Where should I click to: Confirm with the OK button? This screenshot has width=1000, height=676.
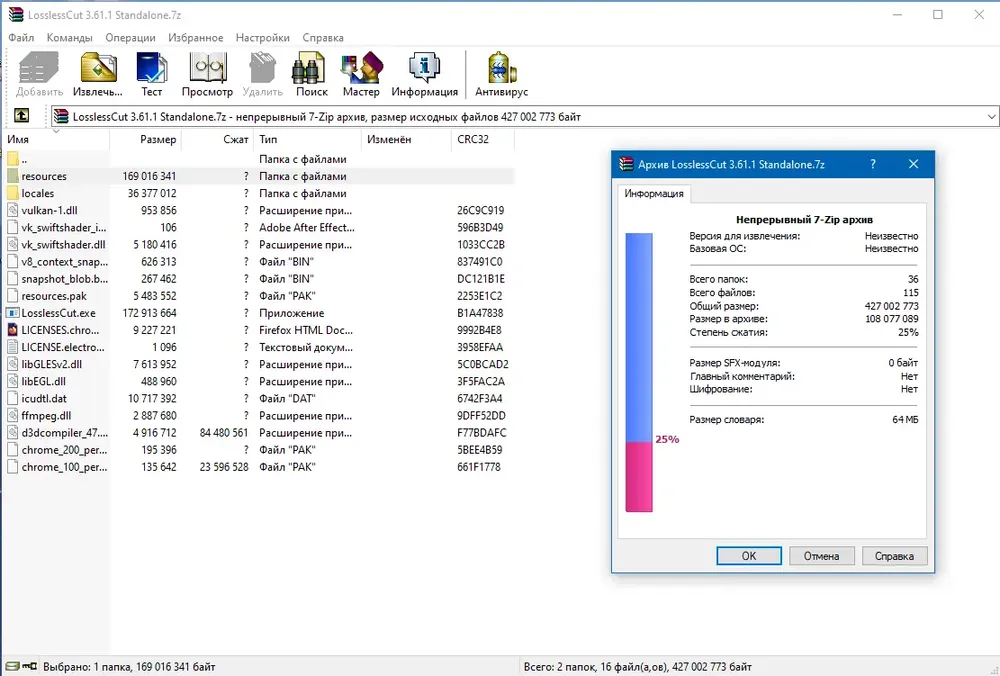pyautogui.click(x=749, y=556)
